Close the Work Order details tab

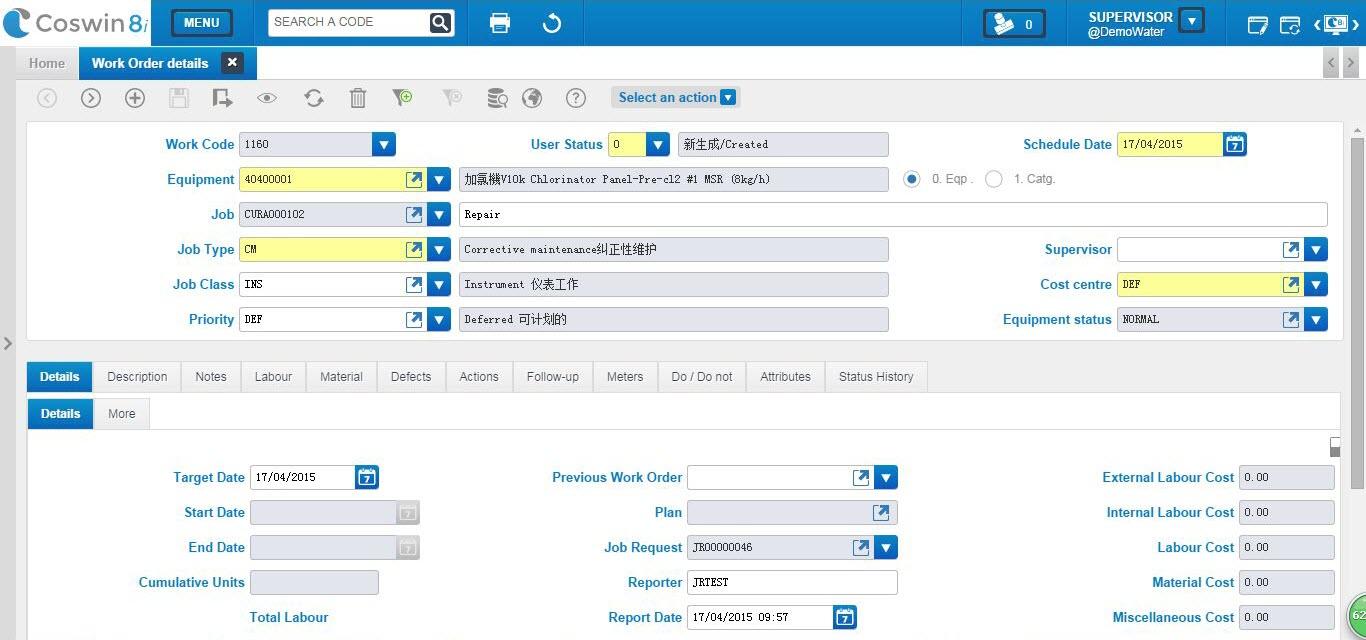coord(232,62)
